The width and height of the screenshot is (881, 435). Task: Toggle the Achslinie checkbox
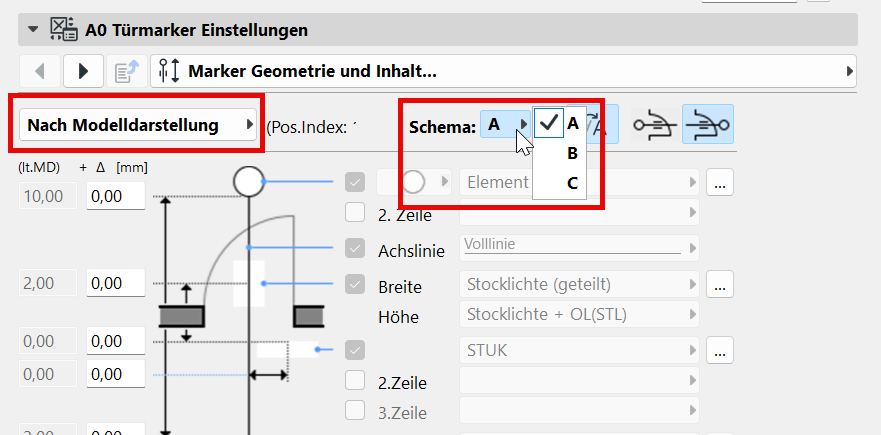355,248
